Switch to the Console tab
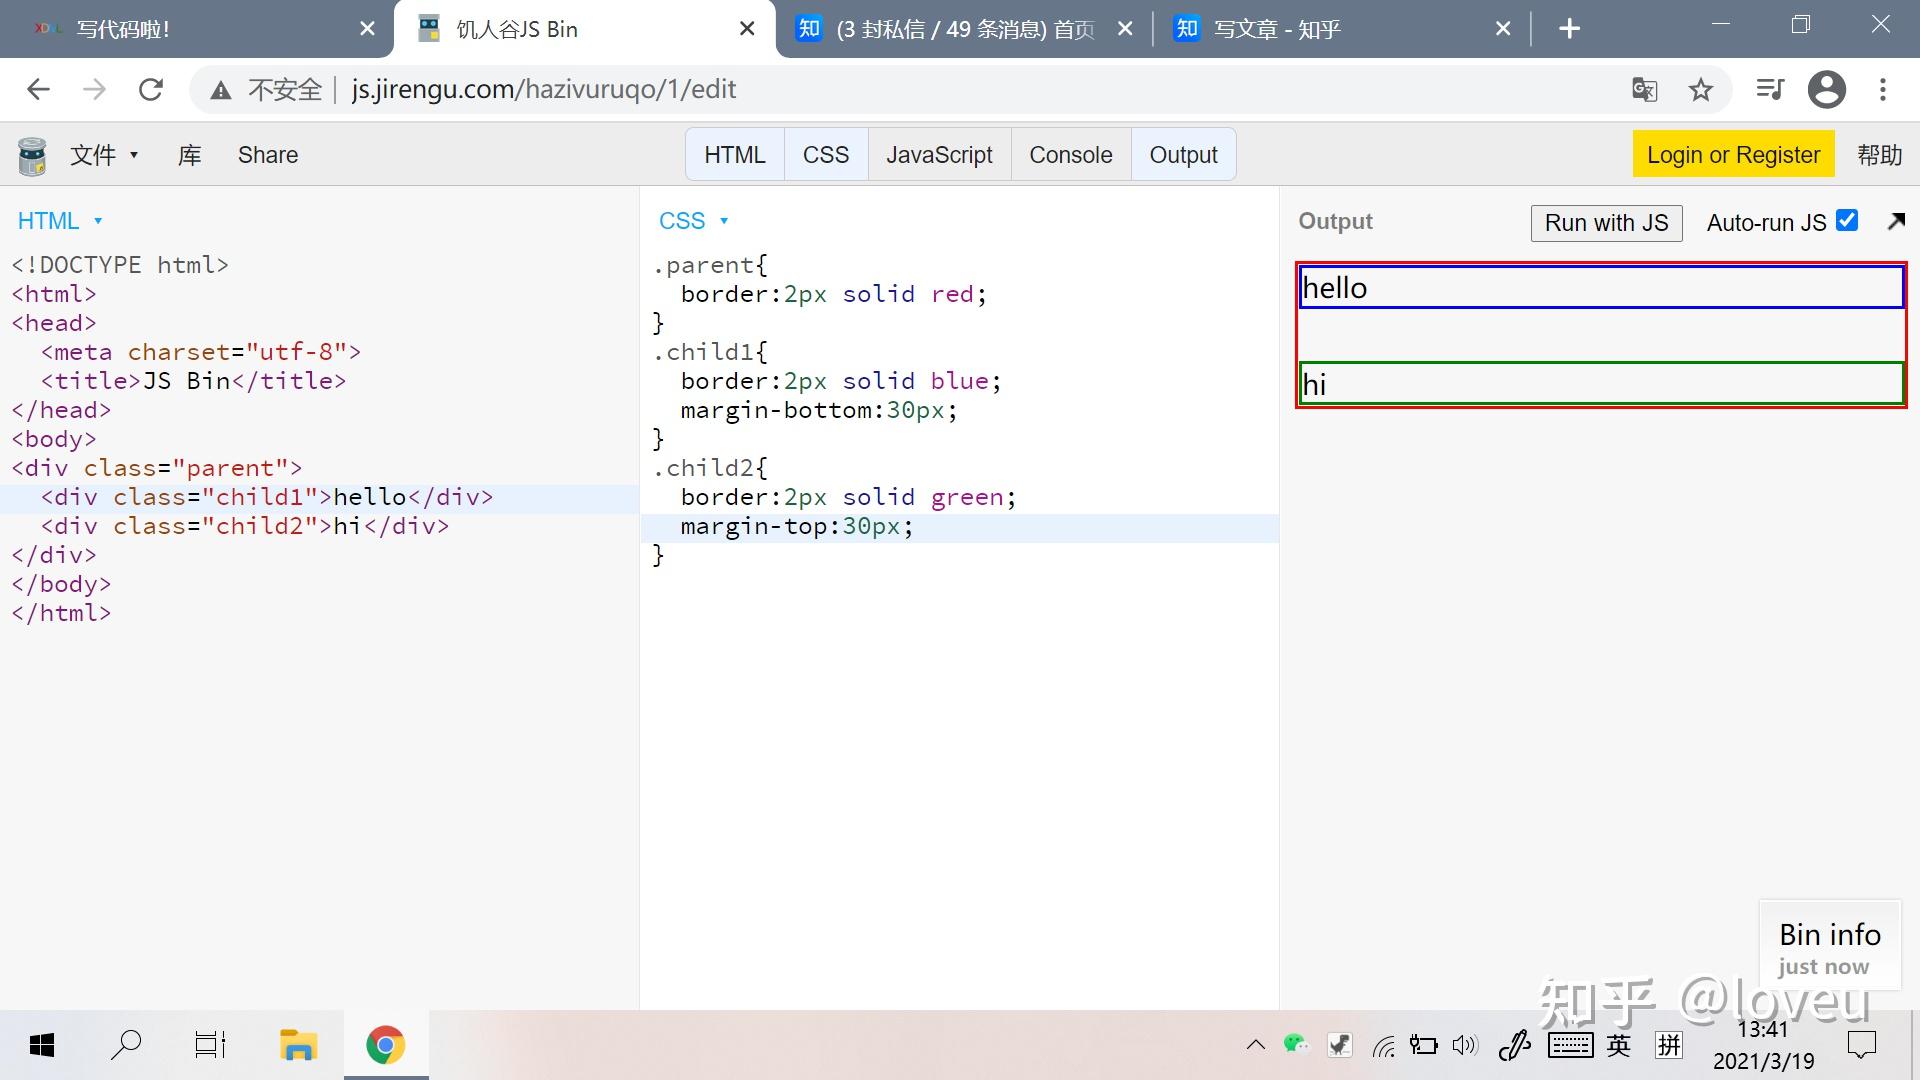This screenshot has height=1080, width=1920. pos(1070,154)
